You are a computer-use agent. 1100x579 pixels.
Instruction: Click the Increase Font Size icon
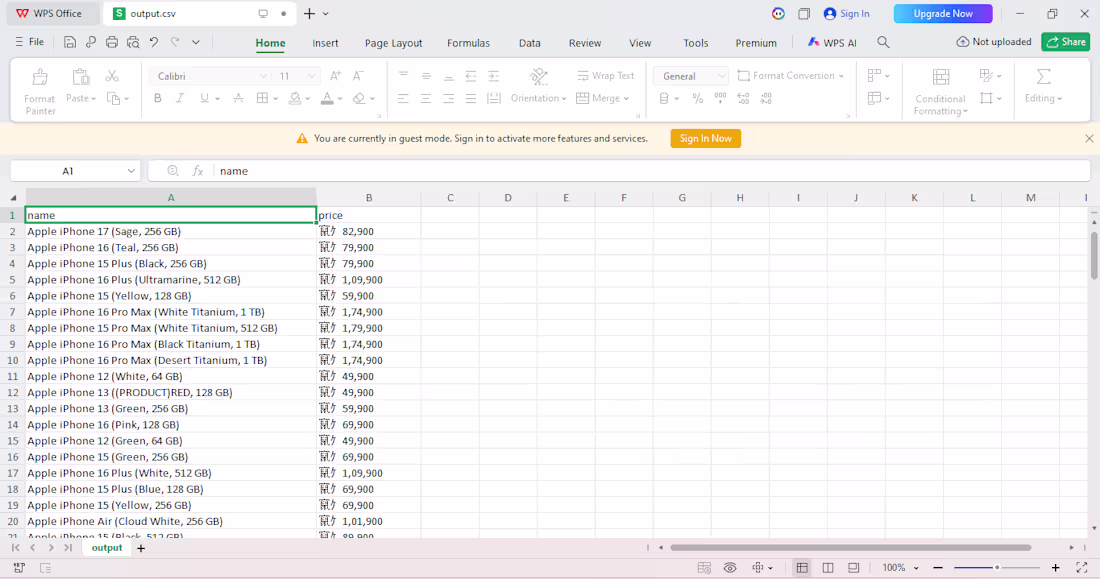(x=335, y=76)
